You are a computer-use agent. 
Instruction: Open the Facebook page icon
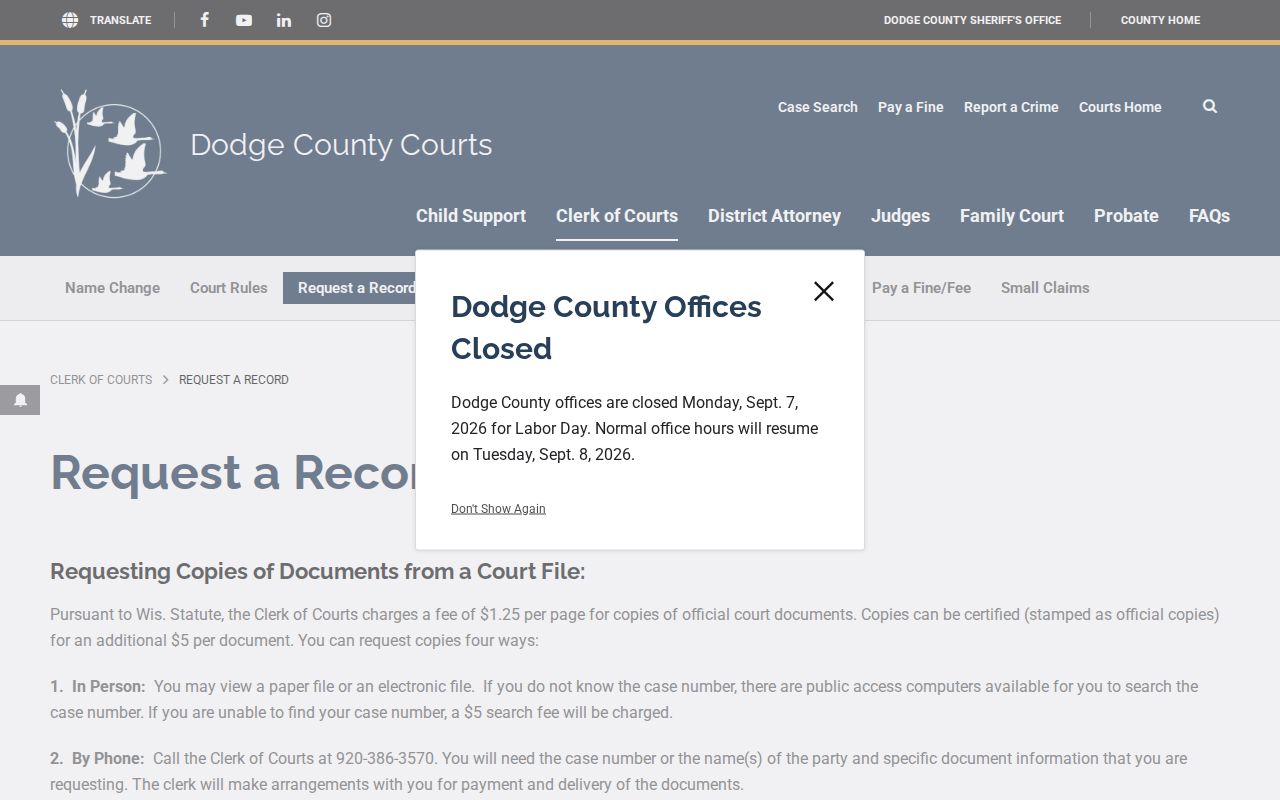pyautogui.click(x=204, y=20)
